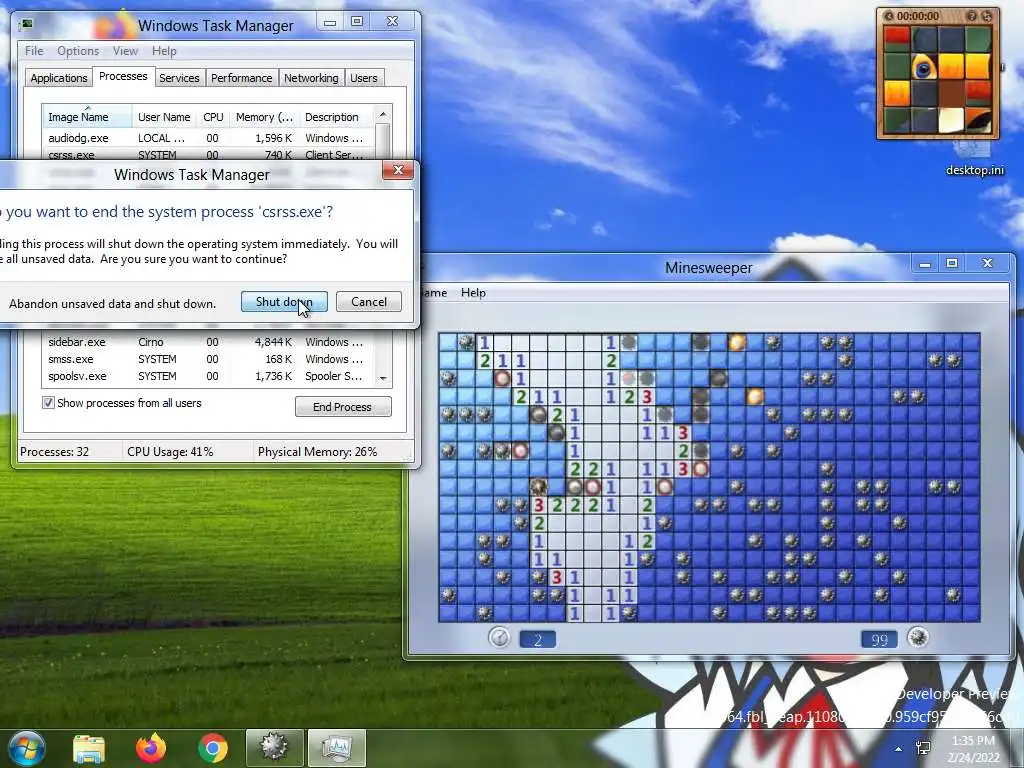Click the white tile in the puzzle gadget
The width and height of the screenshot is (1024, 768).
(951, 119)
